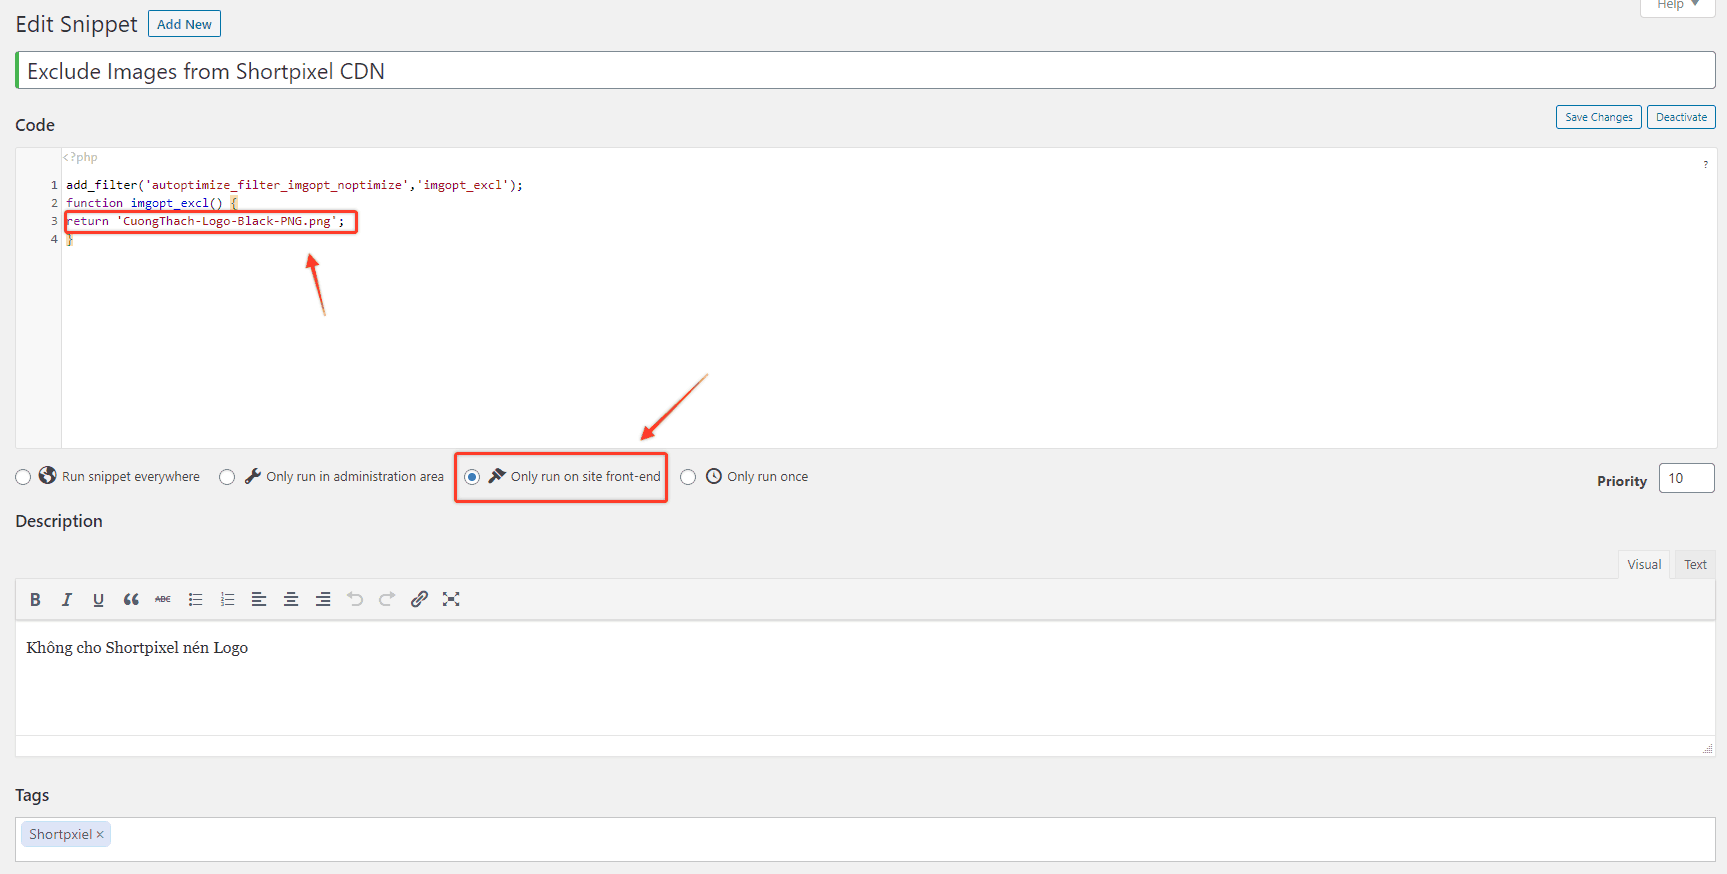The height and width of the screenshot is (874, 1727).
Task: Save Changes to the snippet
Action: (1598, 117)
